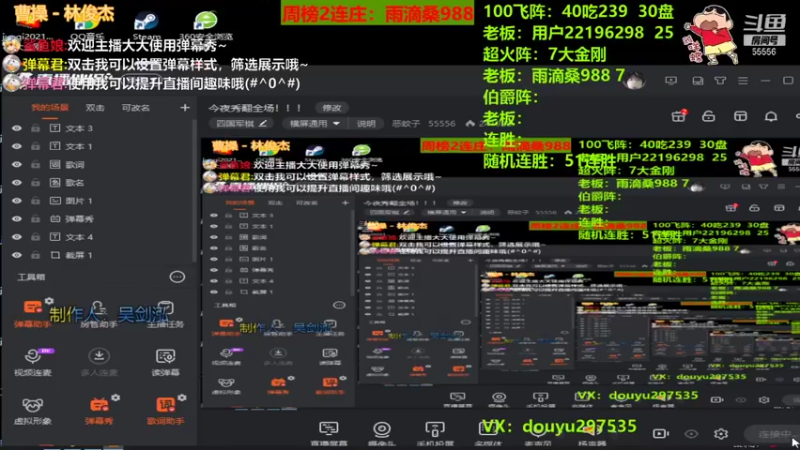Click the 今夜秀翻全场 stream title in outermost window
The width and height of the screenshot is (800, 450).
coord(255,108)
